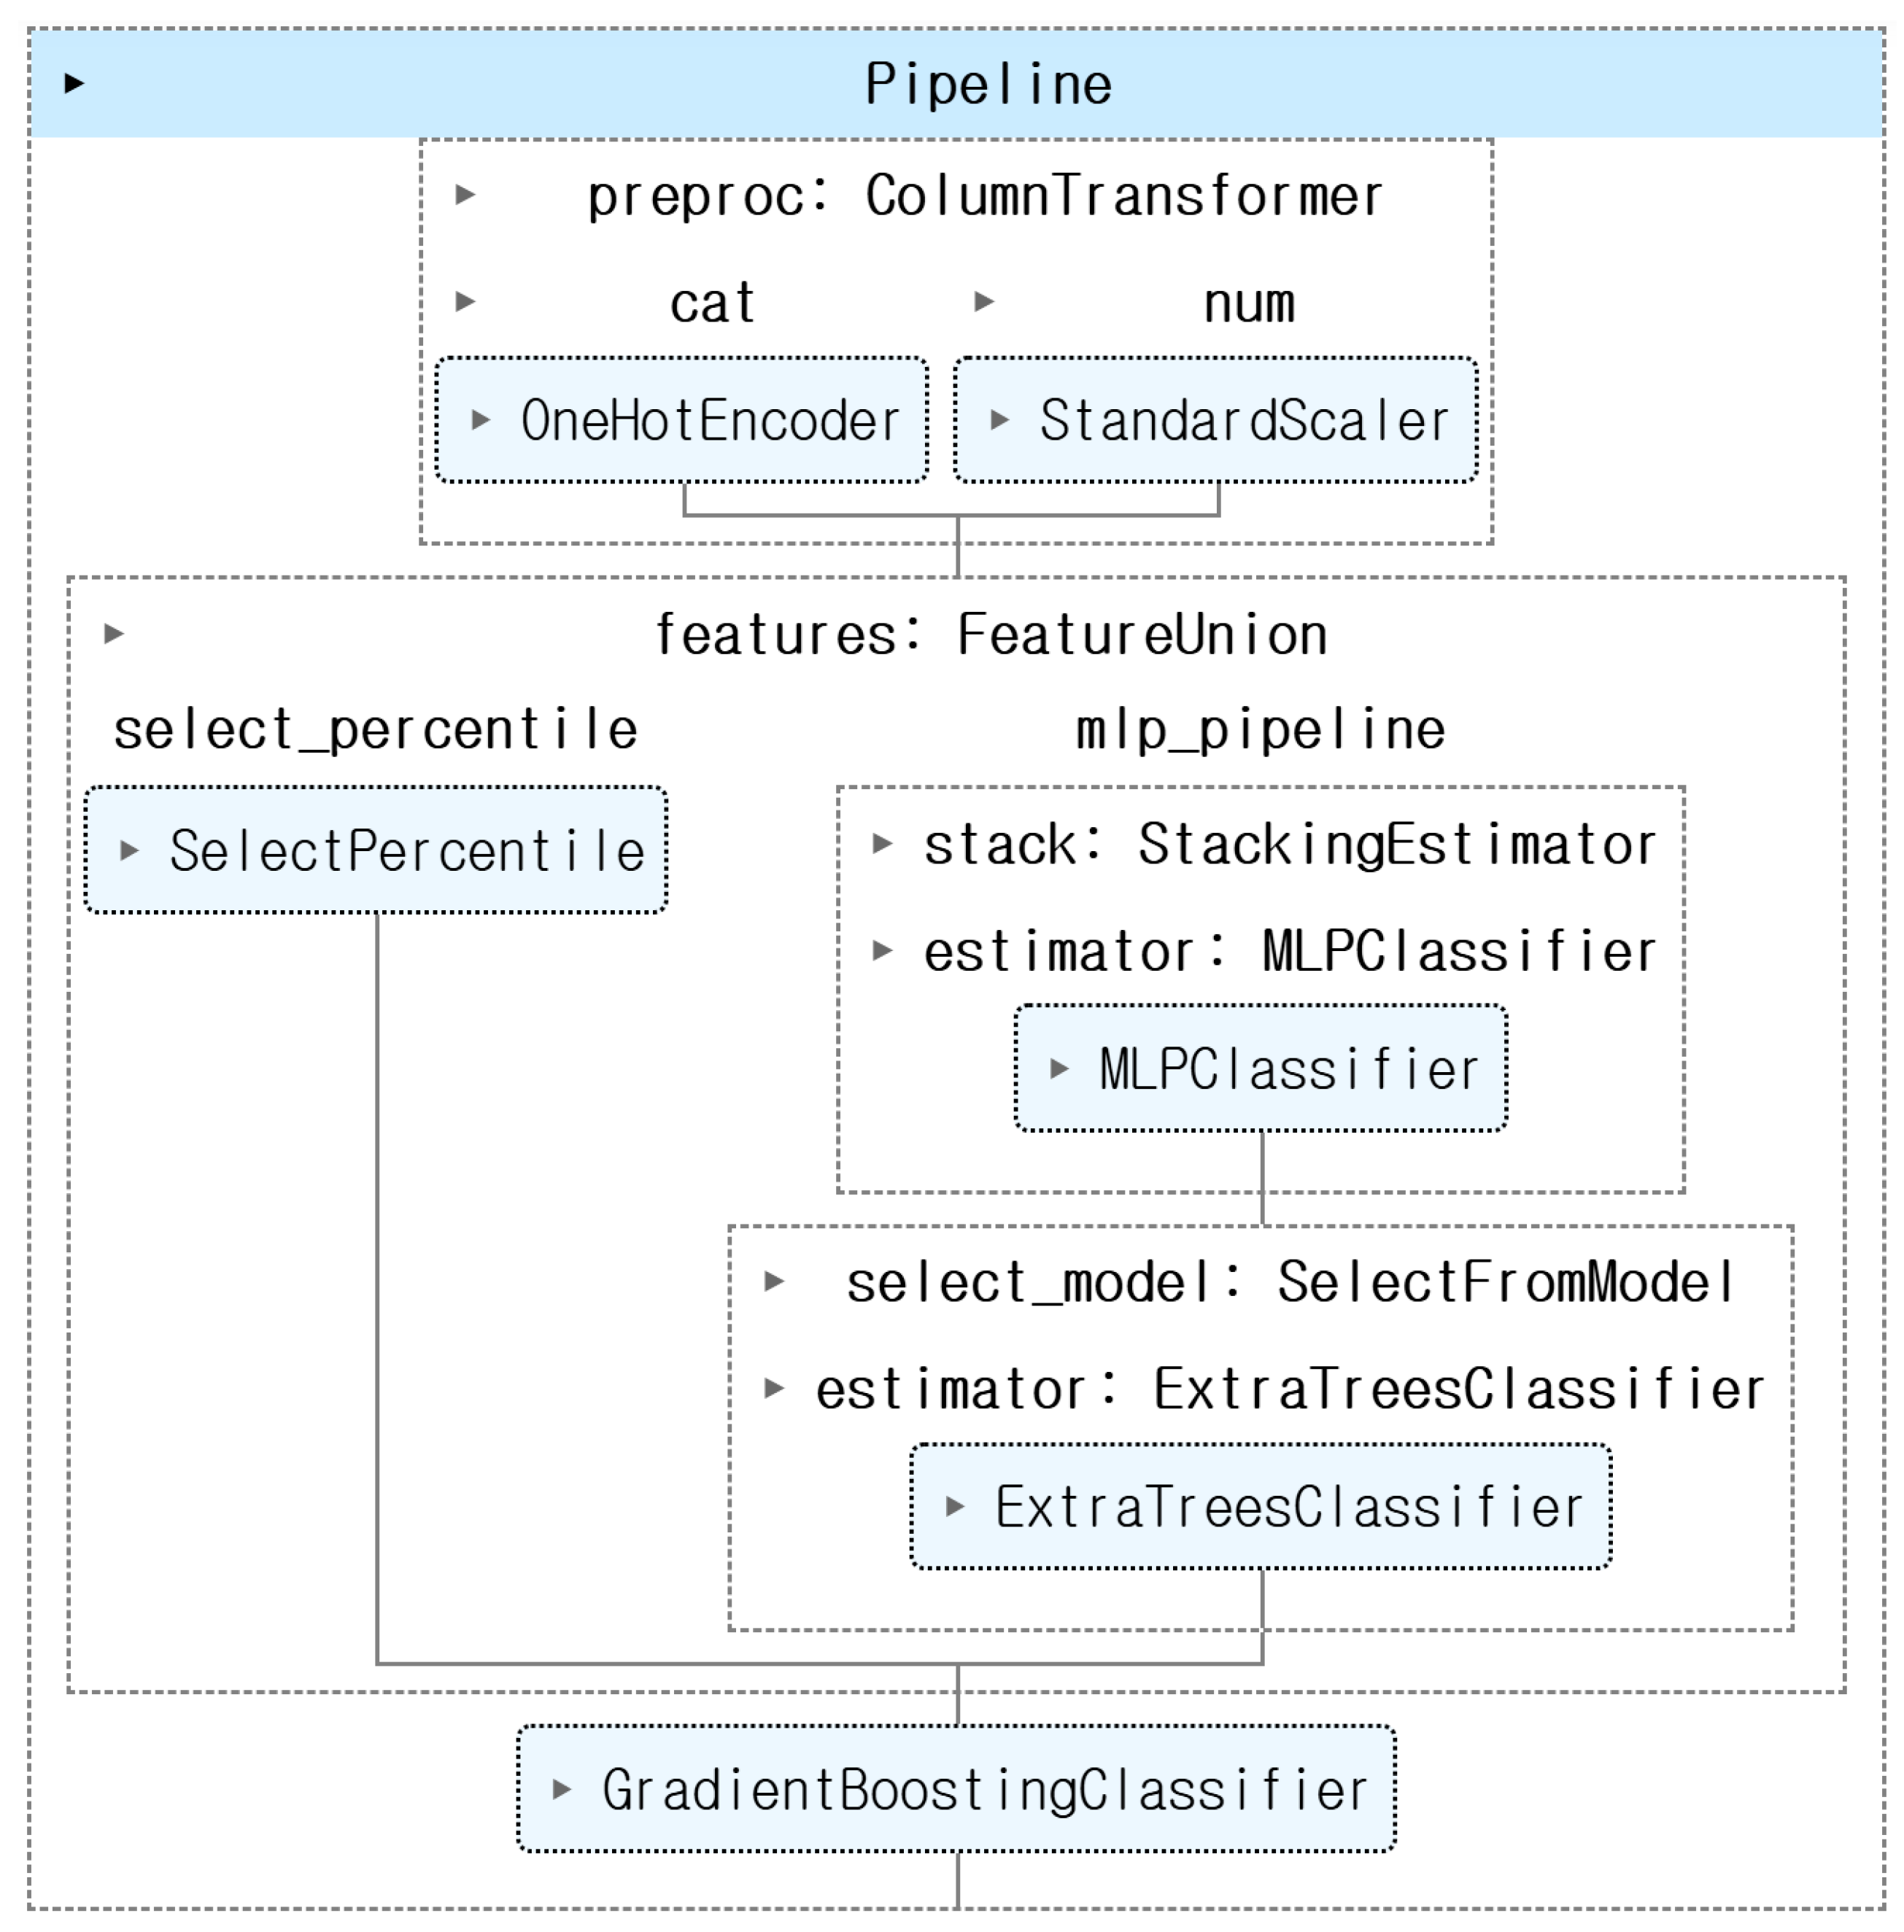Click the OneHotEncoder label text

[x=710, y=420]
